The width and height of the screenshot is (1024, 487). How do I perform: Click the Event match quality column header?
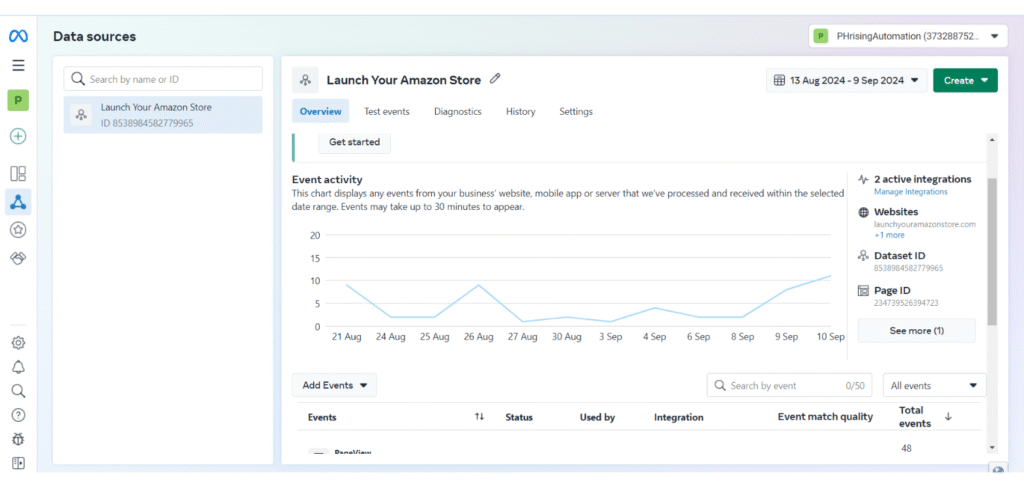(825, 416)
